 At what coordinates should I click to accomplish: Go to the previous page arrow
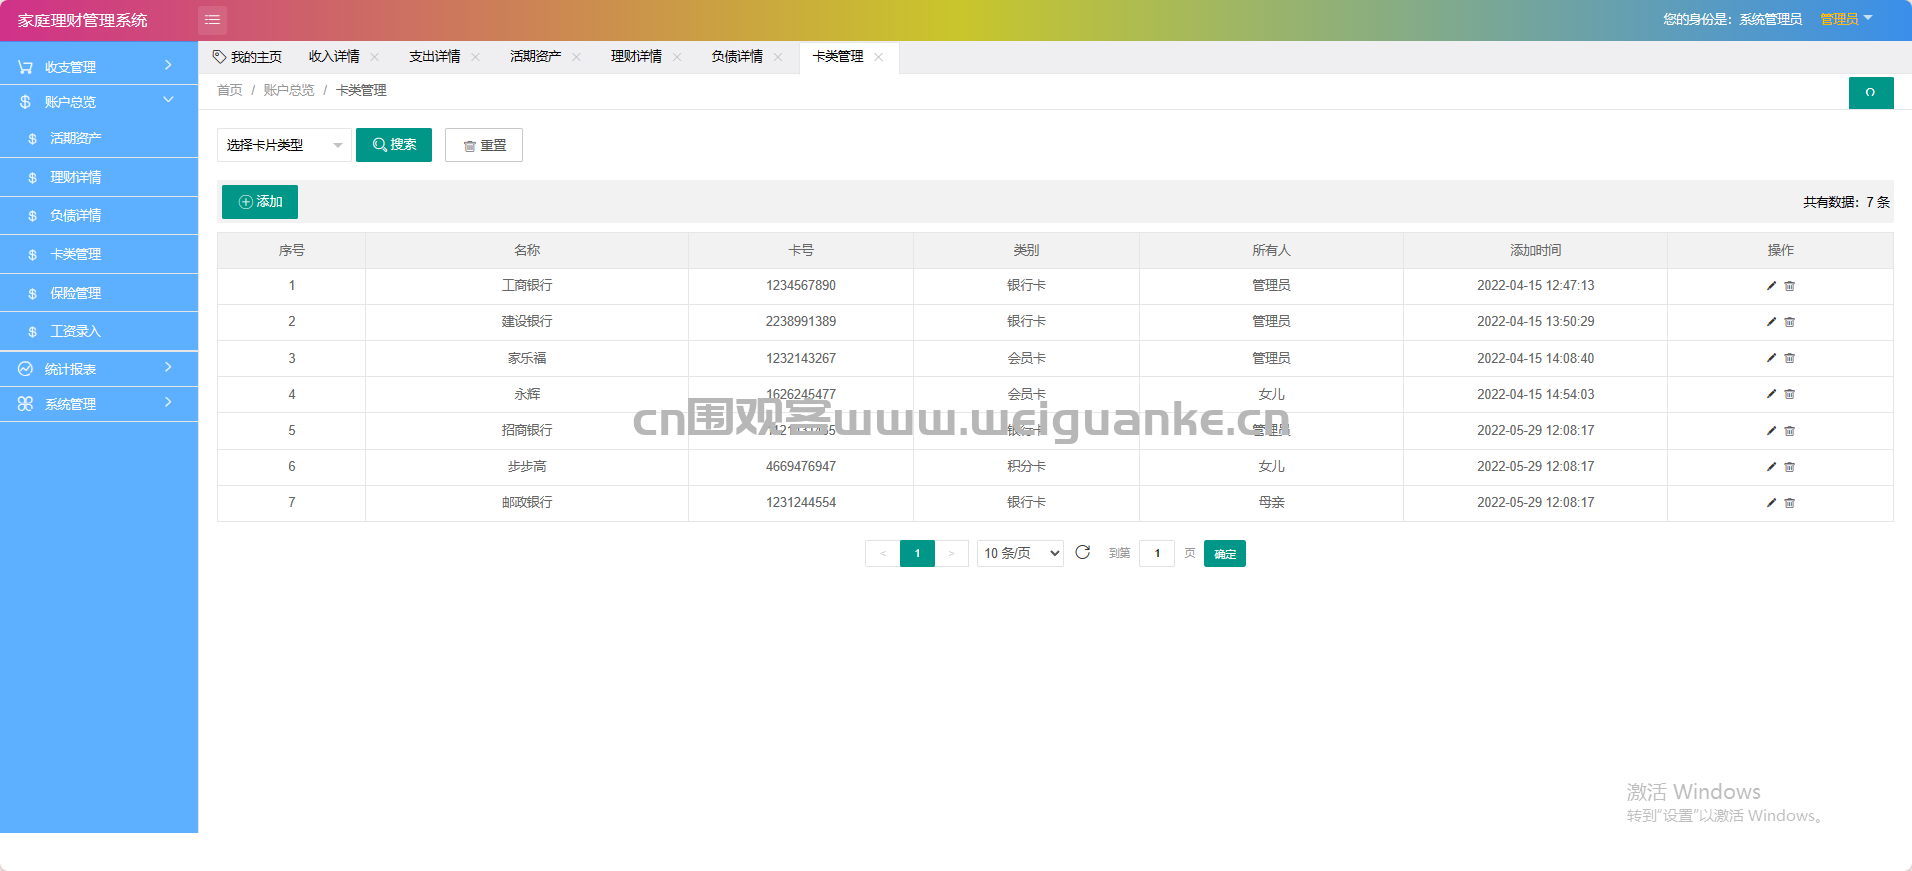coord(882,553)
